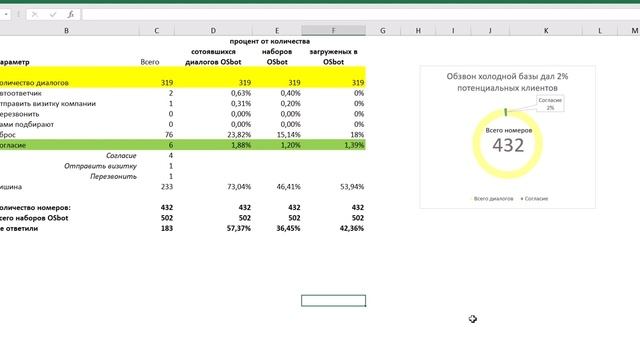The width and height of the screenshot is (640, 360).
Task: Click the value 76 in the Всего column
Action: point(169,135)
